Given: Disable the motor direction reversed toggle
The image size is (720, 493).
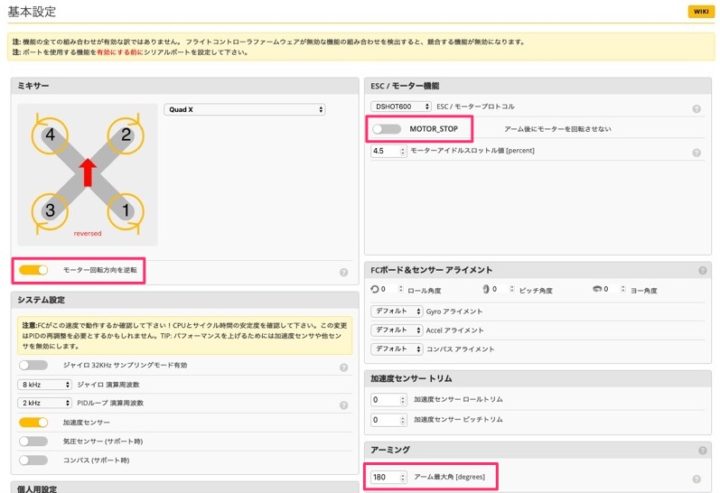Looking at the screenshot, I should coord(33,270).
